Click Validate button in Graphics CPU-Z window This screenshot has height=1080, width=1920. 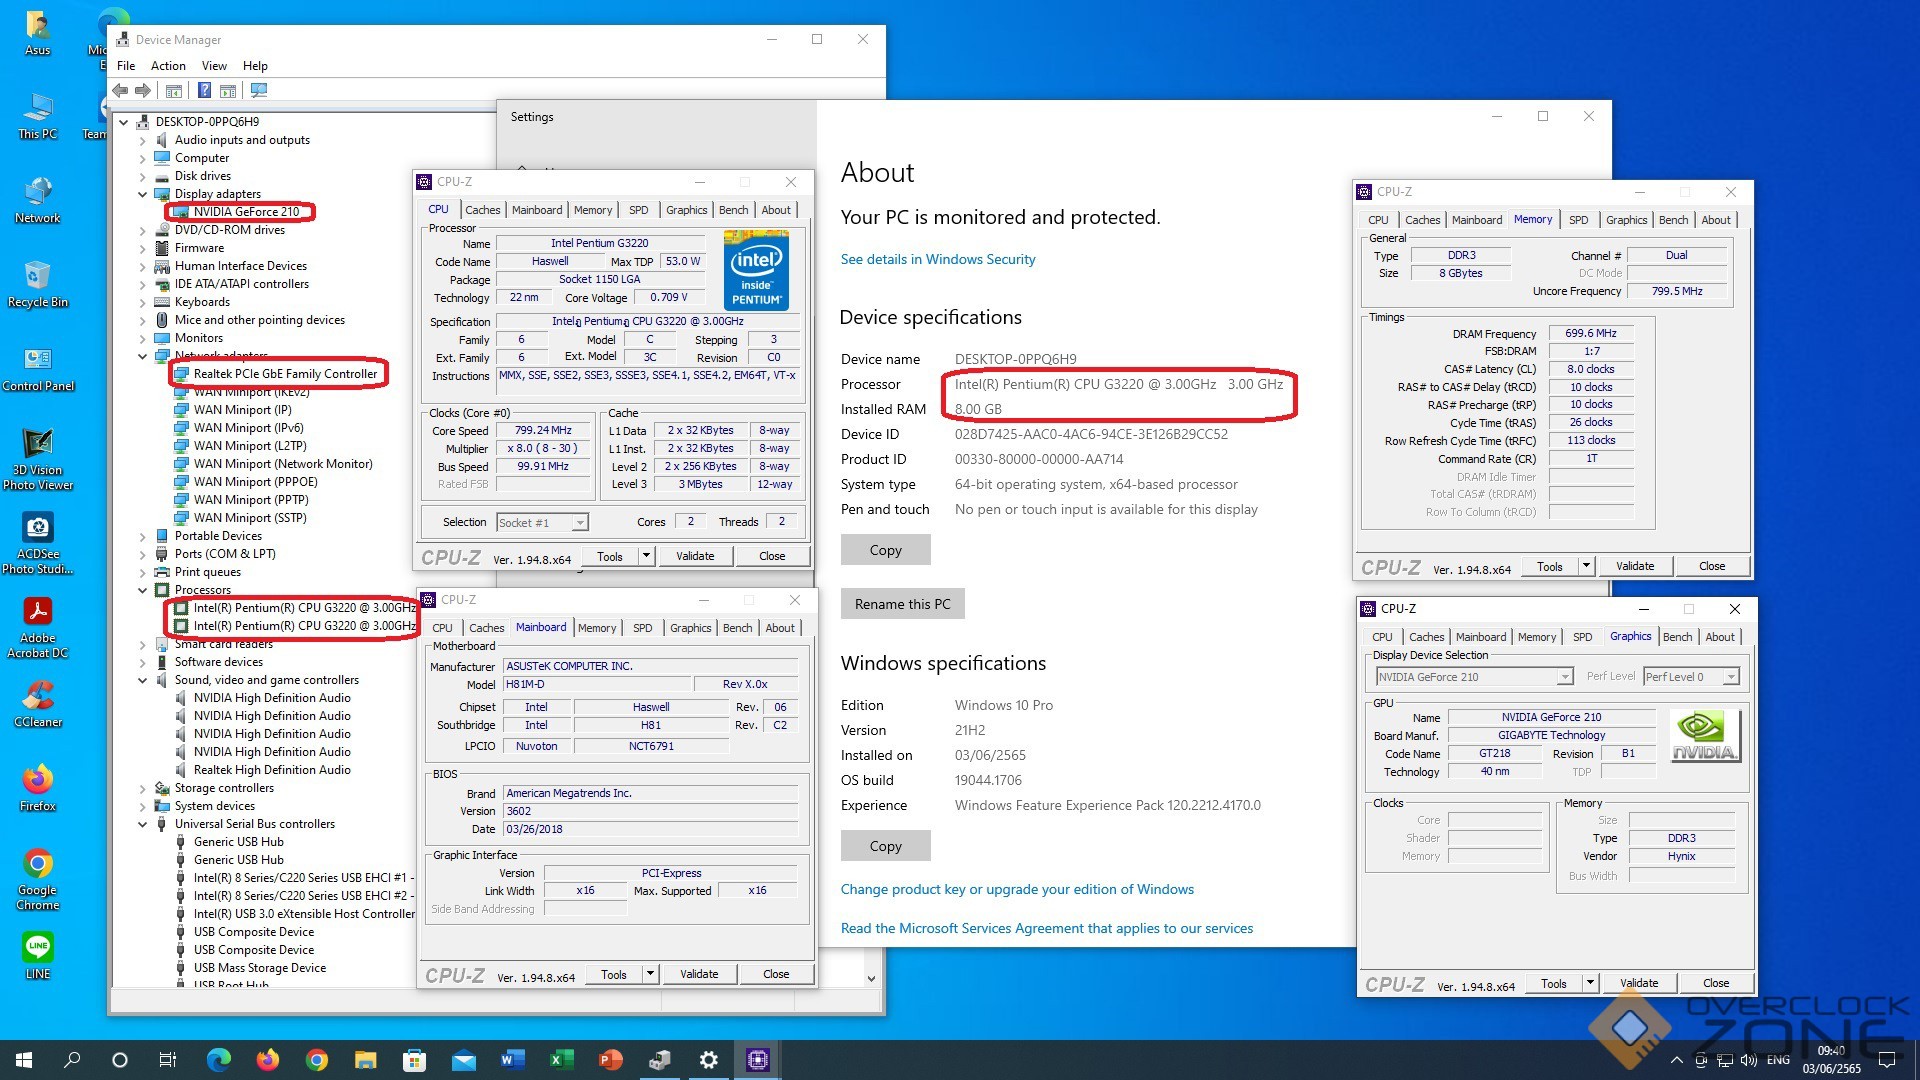coord(1638,983)
